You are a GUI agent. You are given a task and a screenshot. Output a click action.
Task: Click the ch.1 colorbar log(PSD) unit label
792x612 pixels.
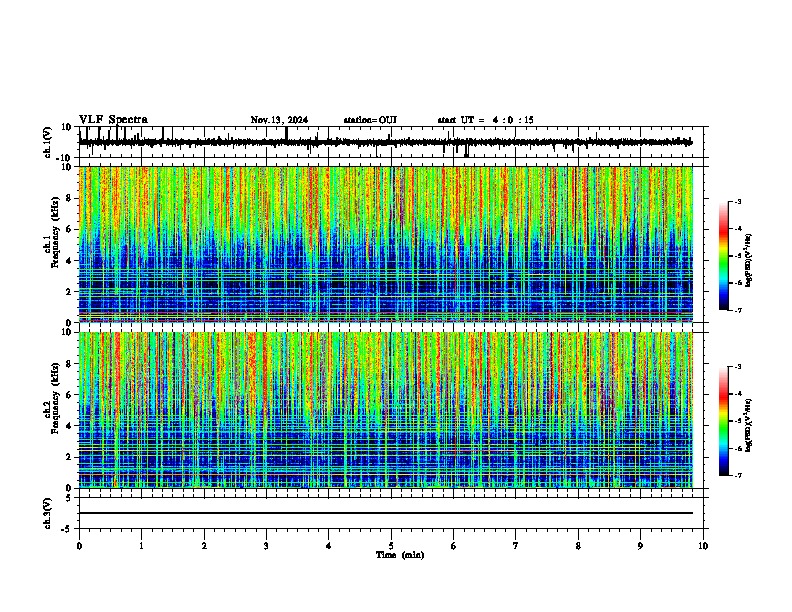[x=749, y=260]
